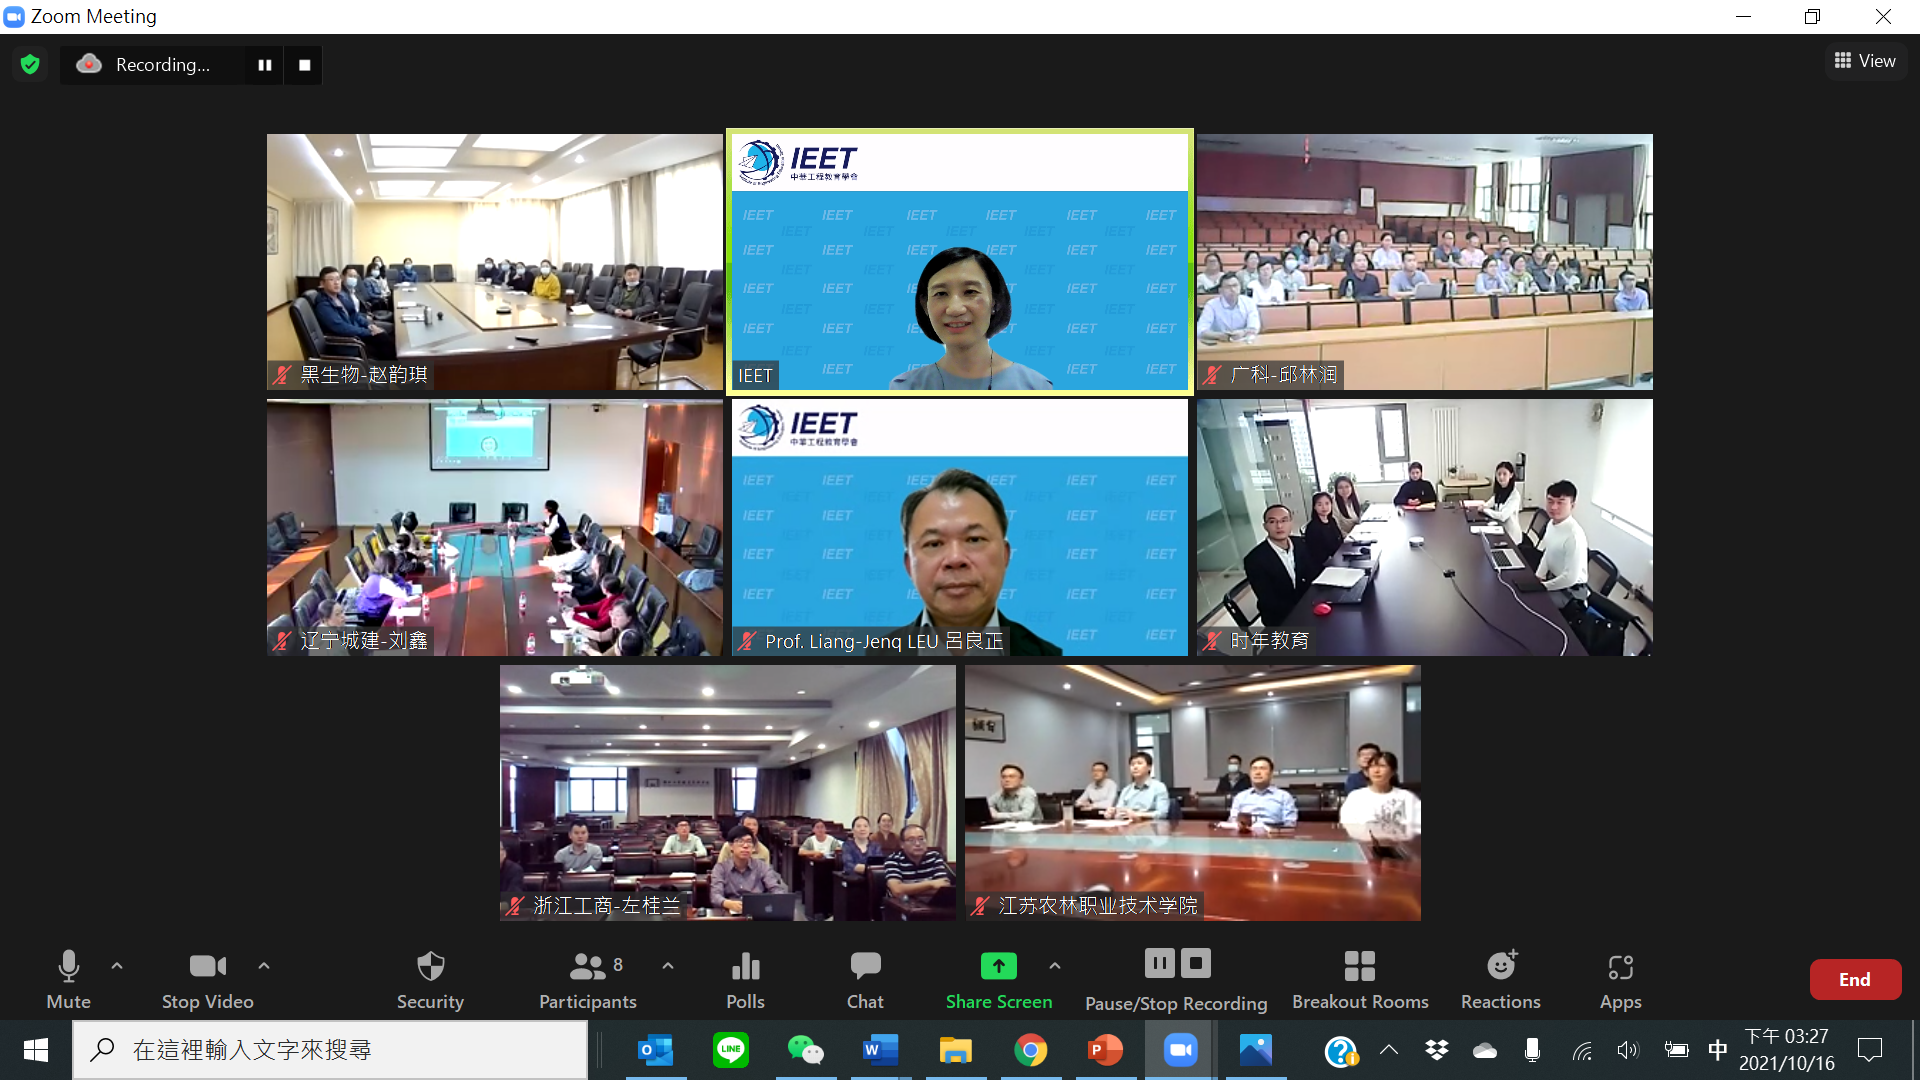
Task: Open the Apps panel
Action: click(1620, 978)
